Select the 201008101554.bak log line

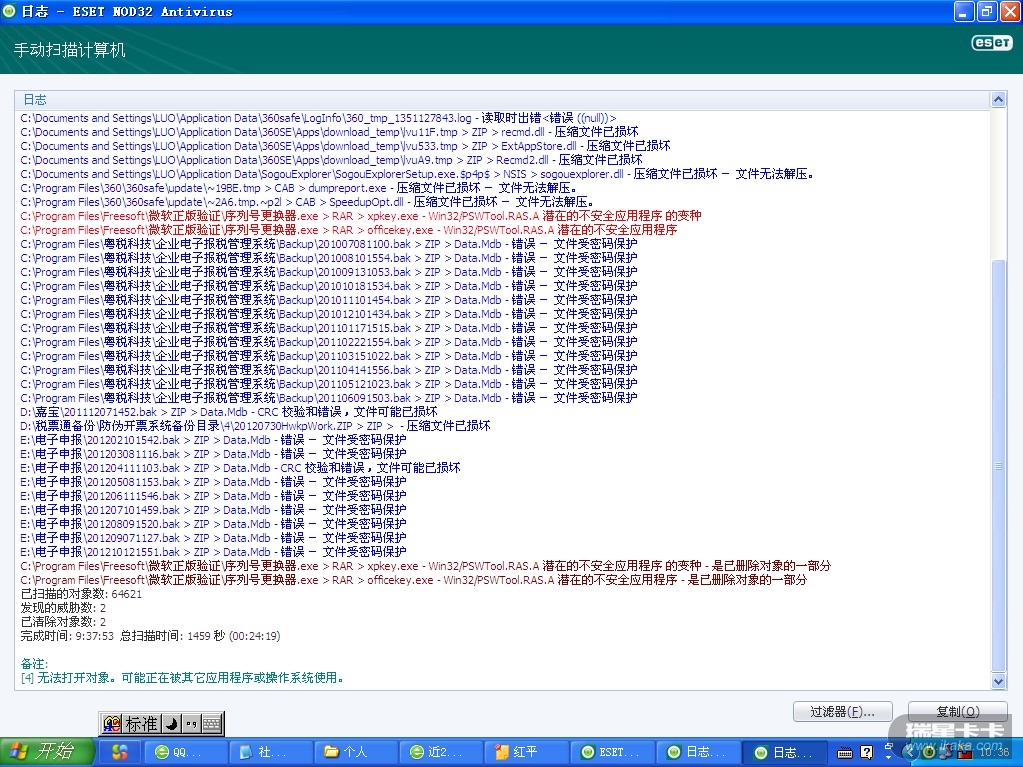click(328, 258)
